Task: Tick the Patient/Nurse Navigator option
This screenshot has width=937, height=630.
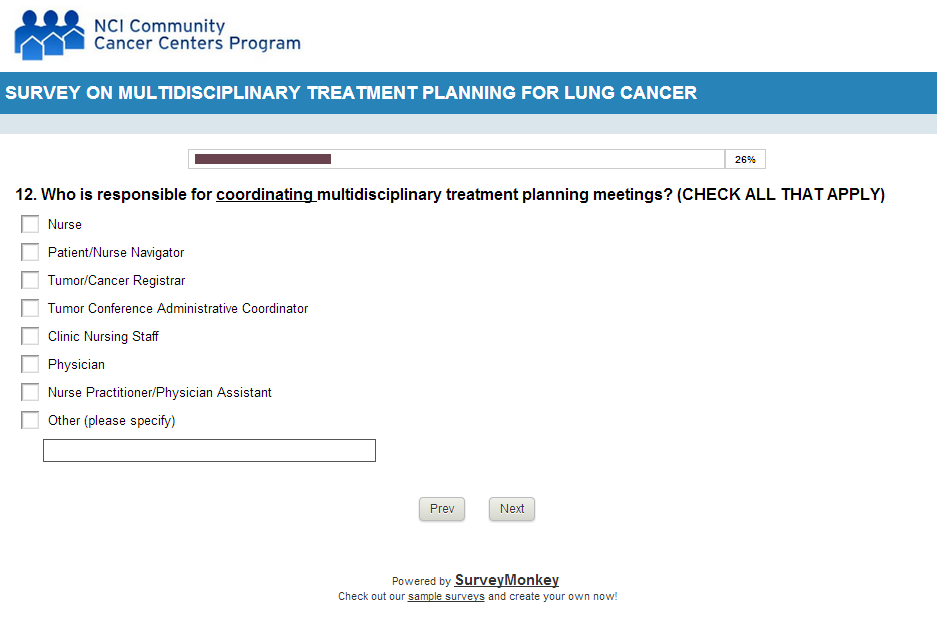Action: [x=30, y=253]
